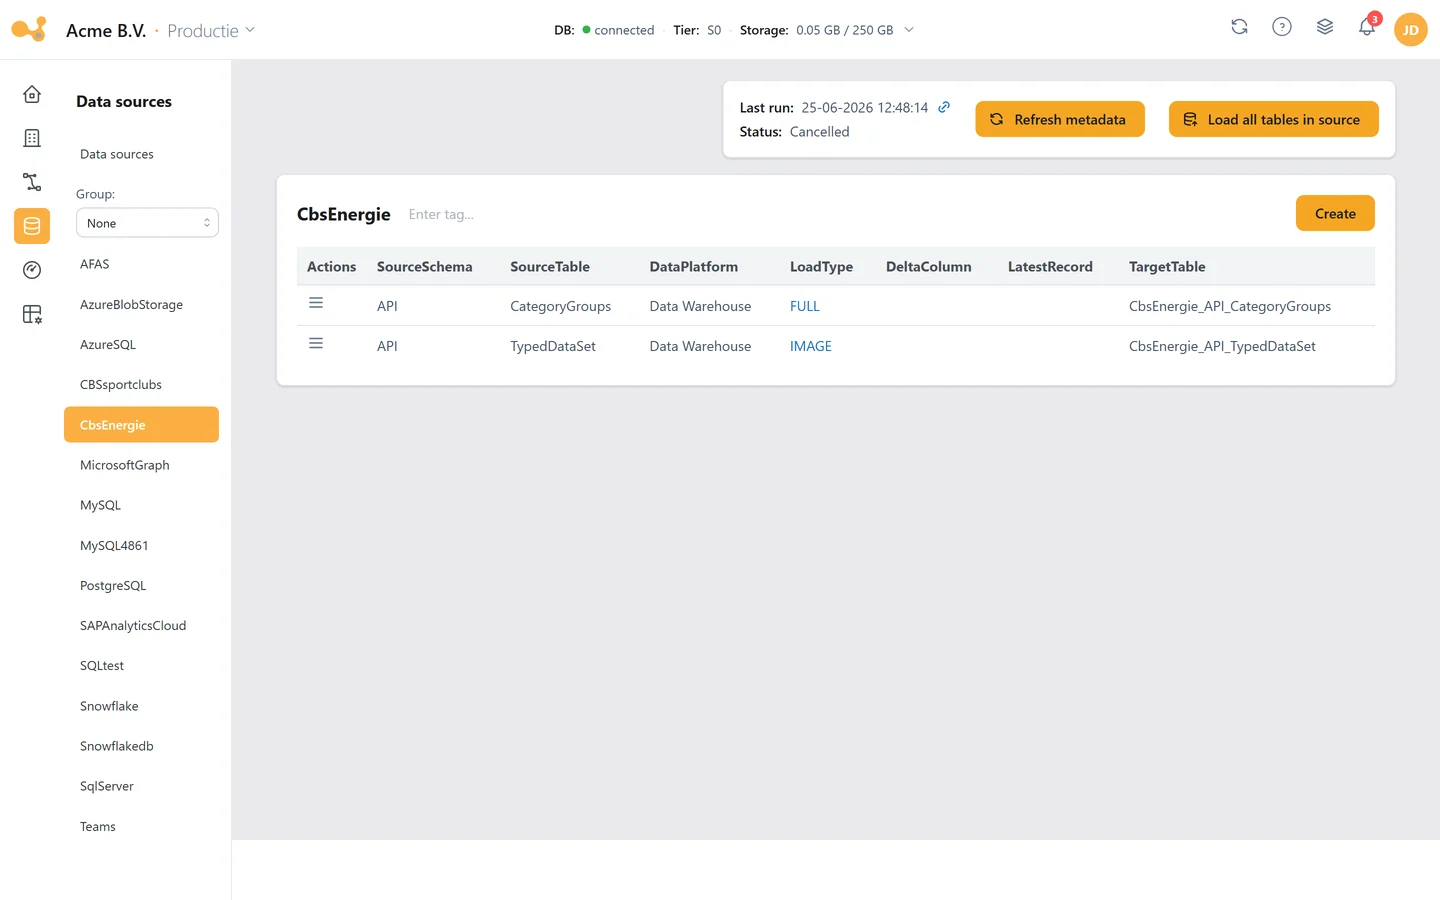
Task: Click TargetTable column header
Action: click(1167, 266)
